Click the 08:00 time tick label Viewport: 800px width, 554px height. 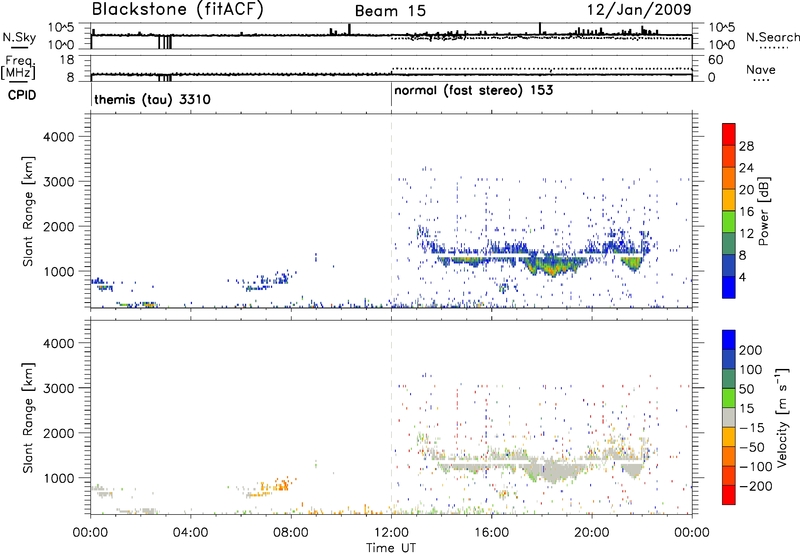[x=291, y=533]
